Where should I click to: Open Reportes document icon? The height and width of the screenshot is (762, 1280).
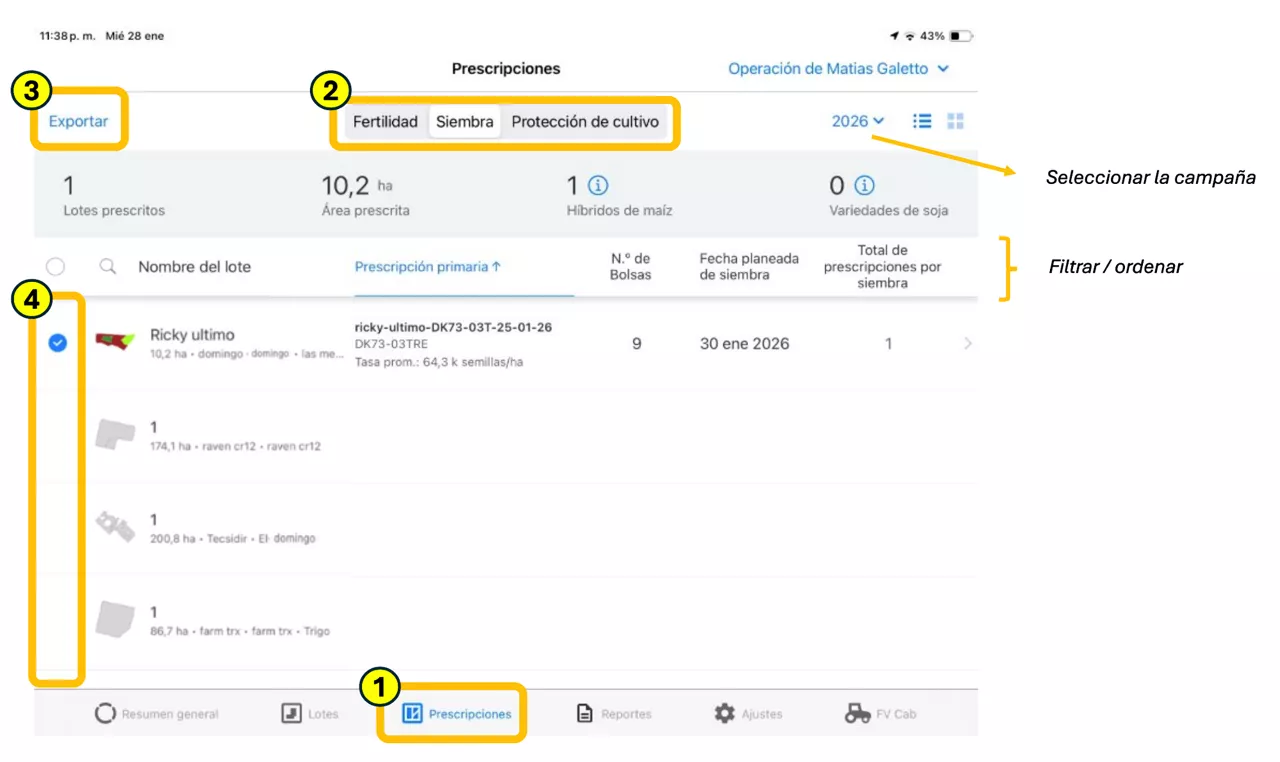[x=585, y=714]
